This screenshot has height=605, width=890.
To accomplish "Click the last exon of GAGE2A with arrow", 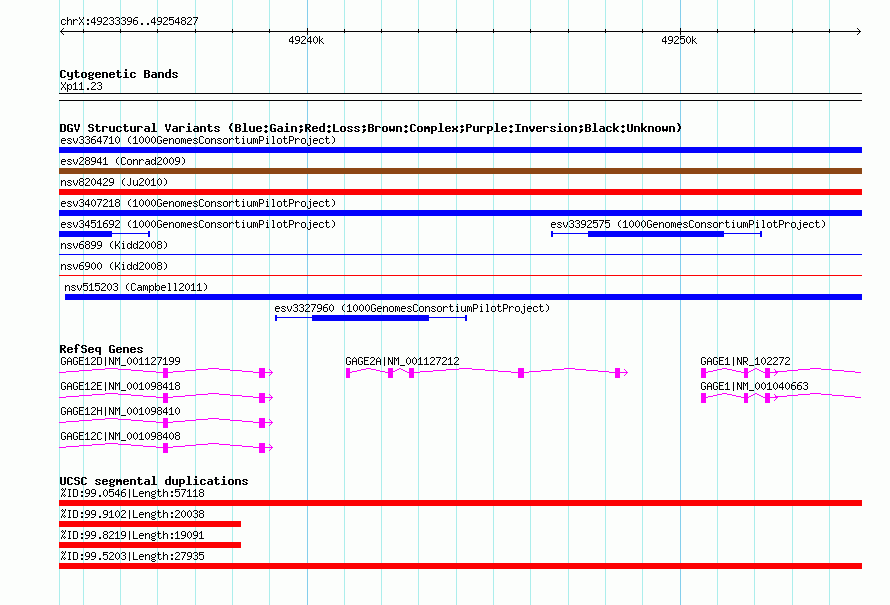I will point(618,373).
